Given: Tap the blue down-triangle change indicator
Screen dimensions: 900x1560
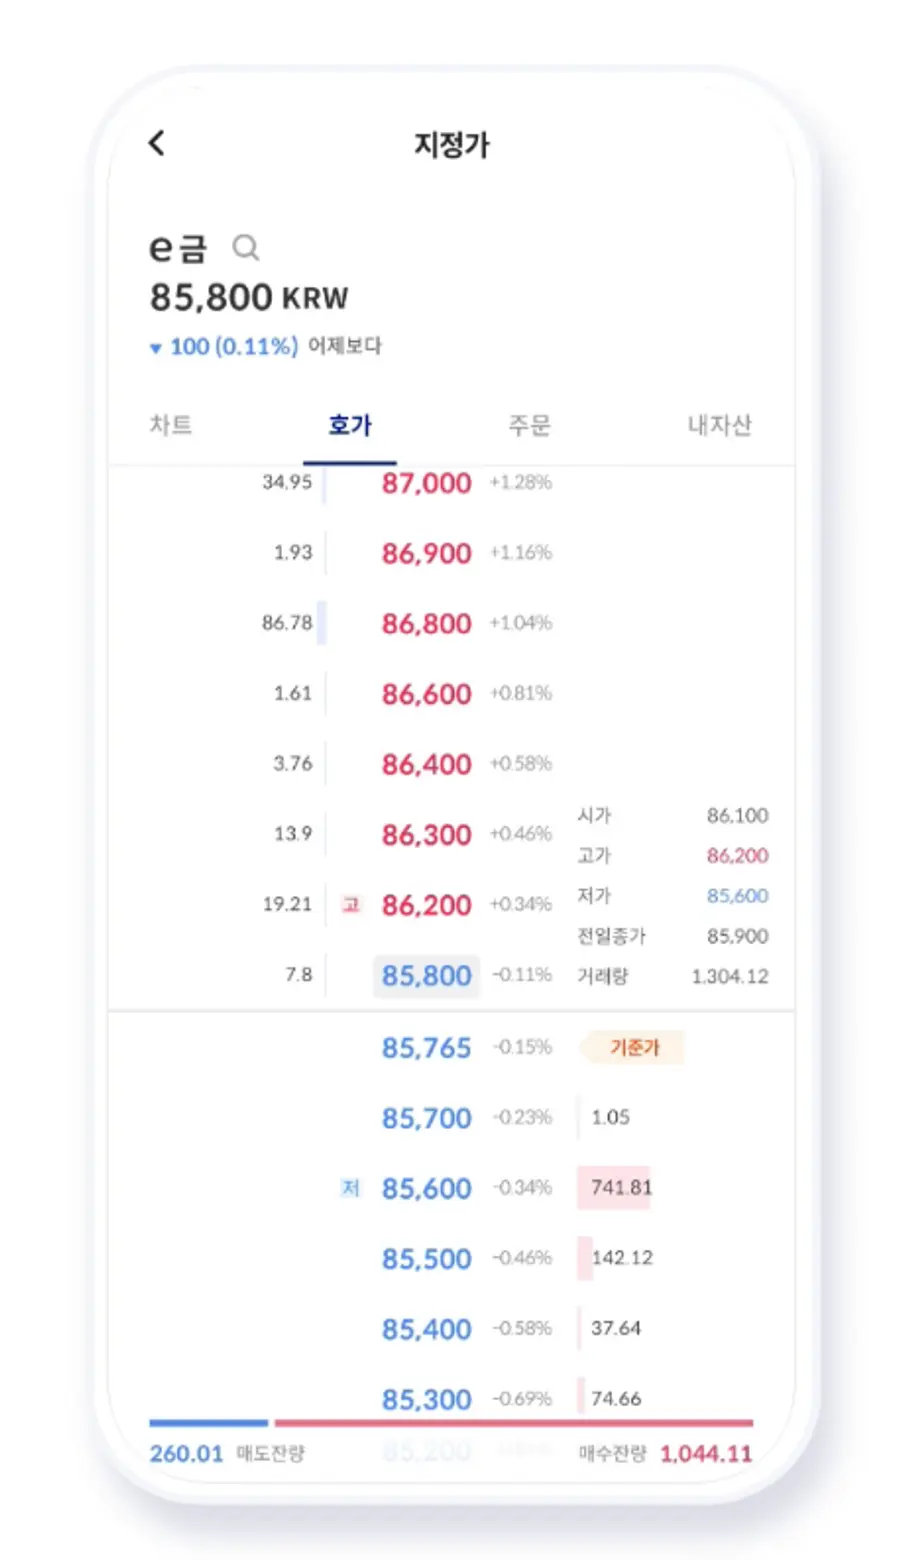Looking at the screenshot, I should pyautogui.click(x=155, y=348).
